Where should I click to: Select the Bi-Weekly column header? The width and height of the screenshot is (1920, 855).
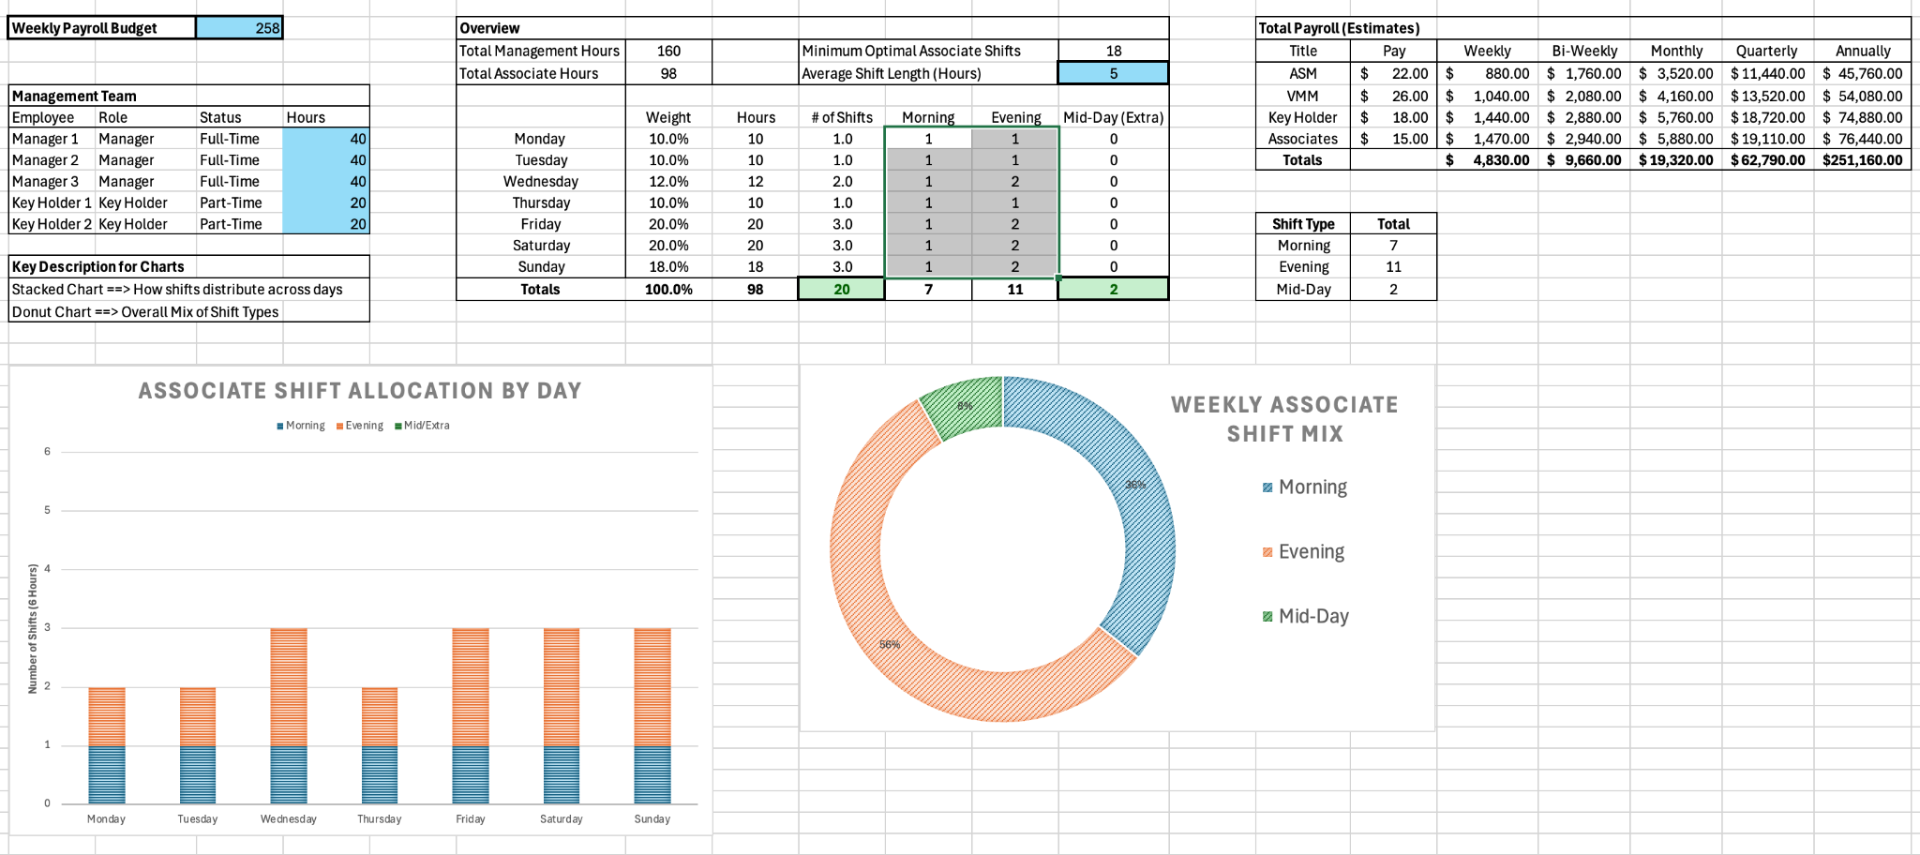point(1584,51)
